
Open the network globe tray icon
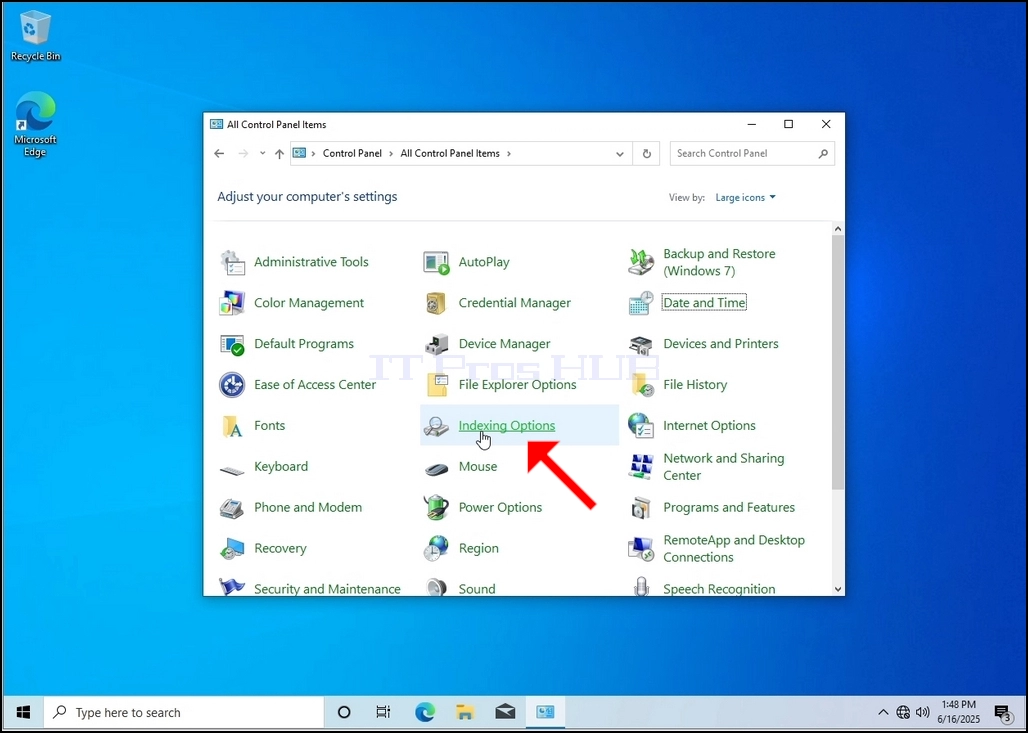pos(903,712)
